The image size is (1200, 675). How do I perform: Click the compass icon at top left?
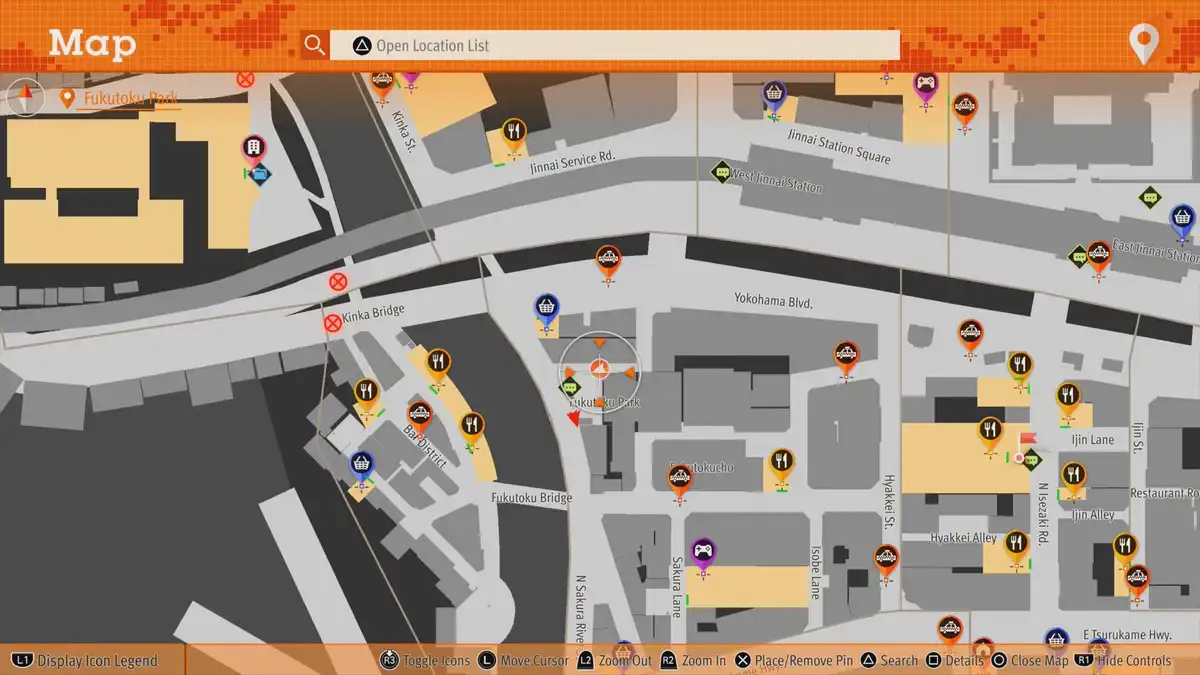25,98
